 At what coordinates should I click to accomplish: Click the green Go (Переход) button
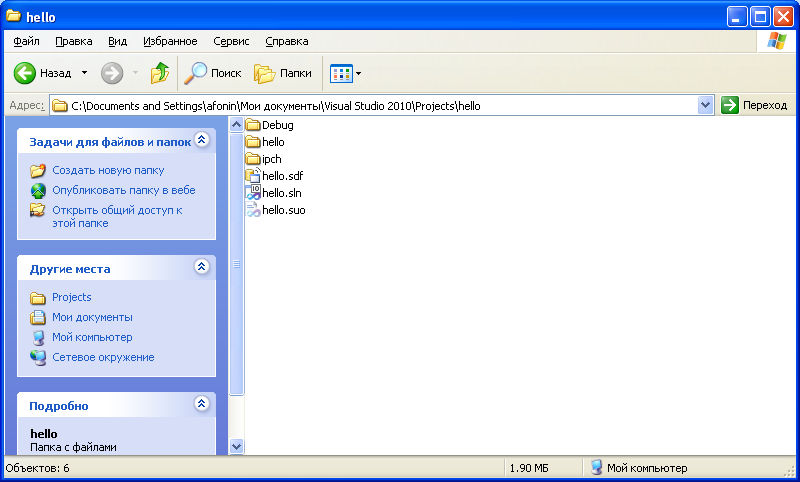(755, 105)
